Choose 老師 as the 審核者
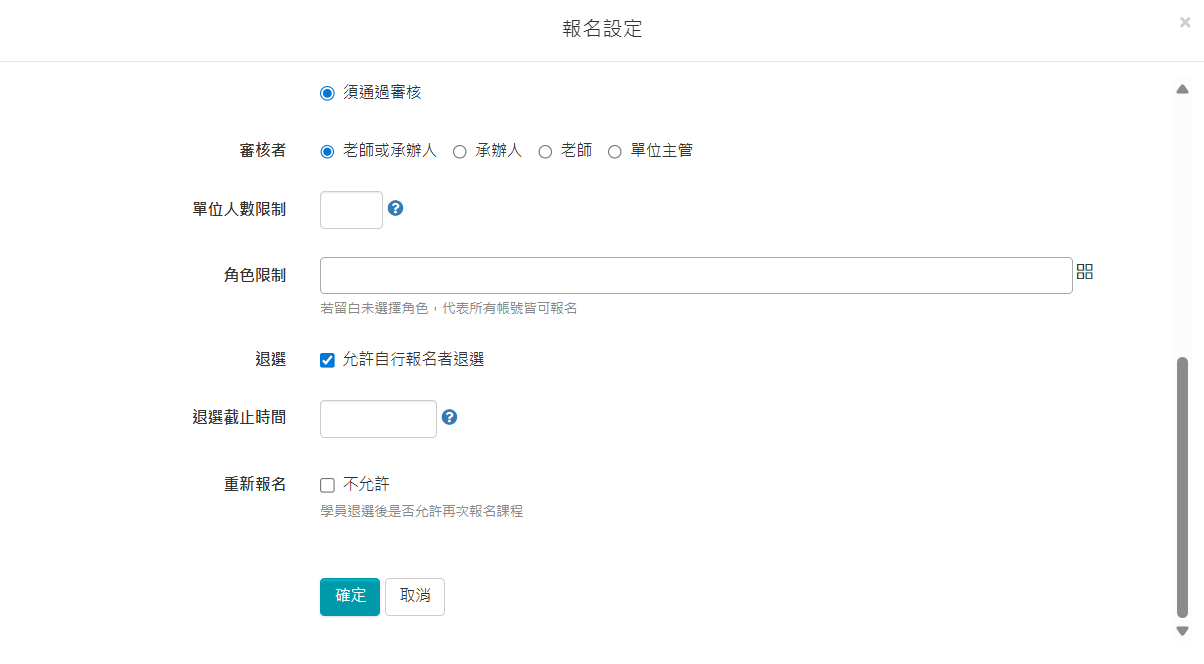This screenshot has width=1204, height=664. 545,150
